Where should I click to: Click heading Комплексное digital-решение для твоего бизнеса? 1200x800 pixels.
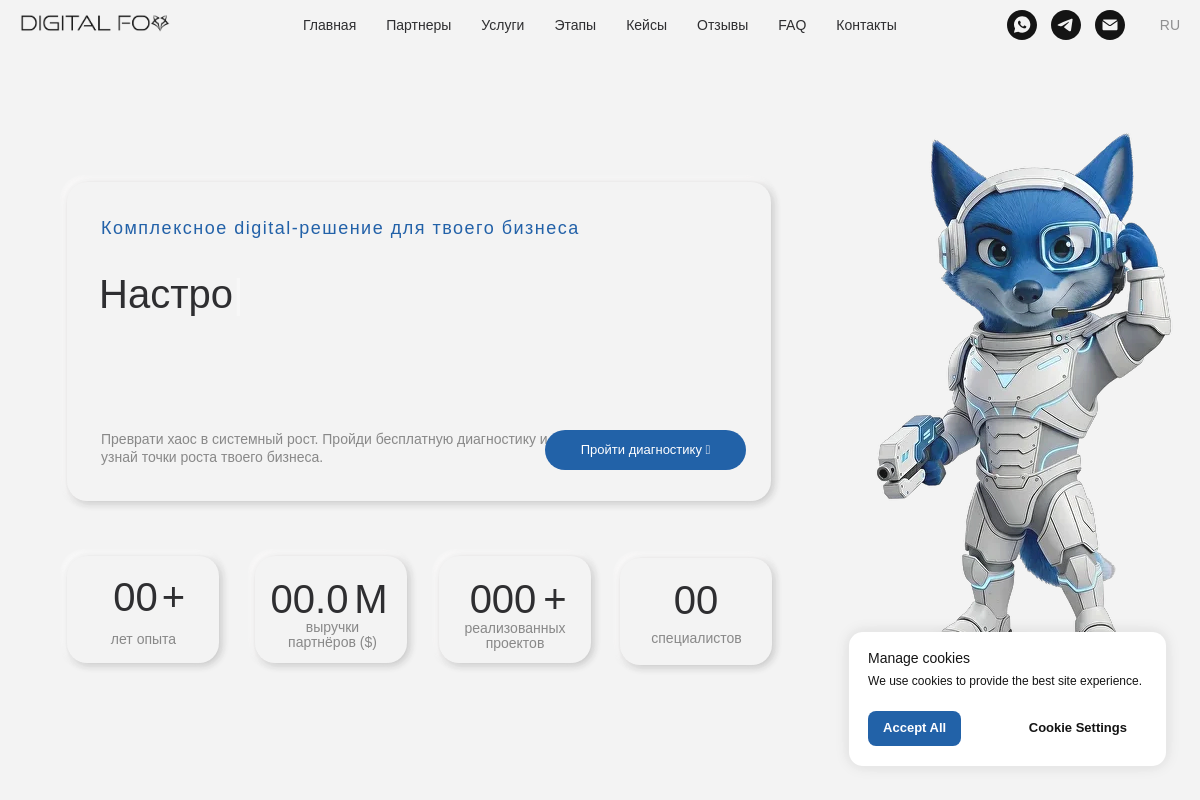[340, 228]
